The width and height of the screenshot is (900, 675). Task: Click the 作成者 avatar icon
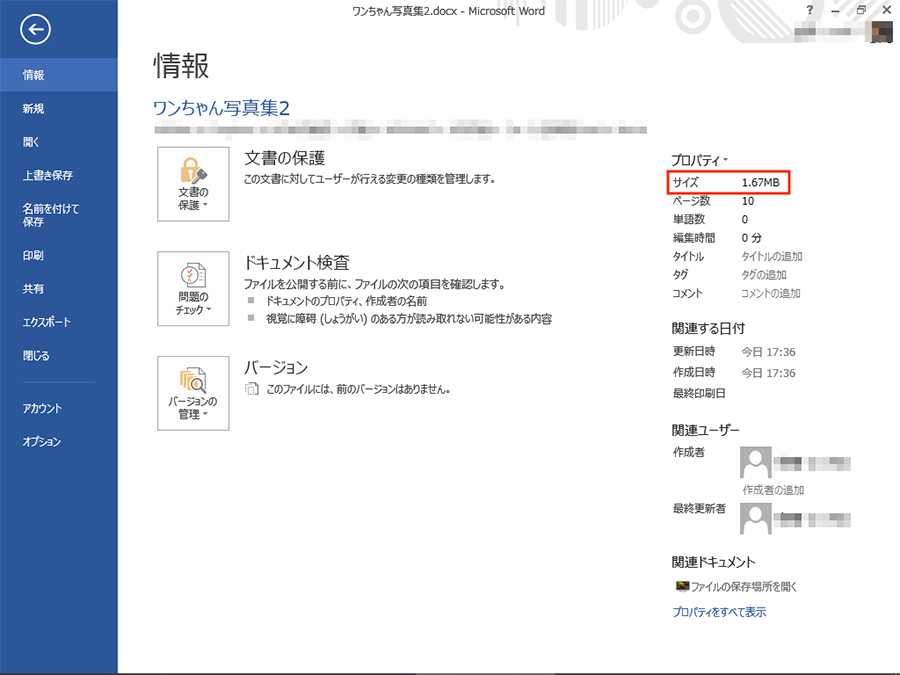(x=755, y=463)
